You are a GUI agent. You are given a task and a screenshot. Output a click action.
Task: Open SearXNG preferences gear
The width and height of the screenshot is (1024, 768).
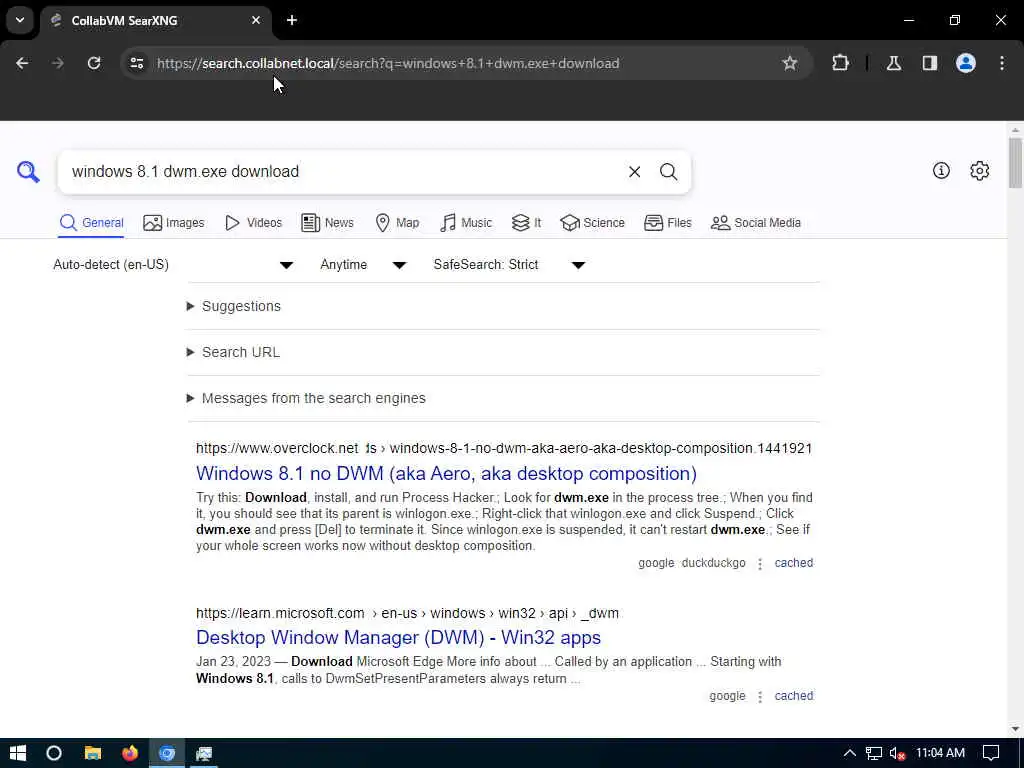coord(979,170)
